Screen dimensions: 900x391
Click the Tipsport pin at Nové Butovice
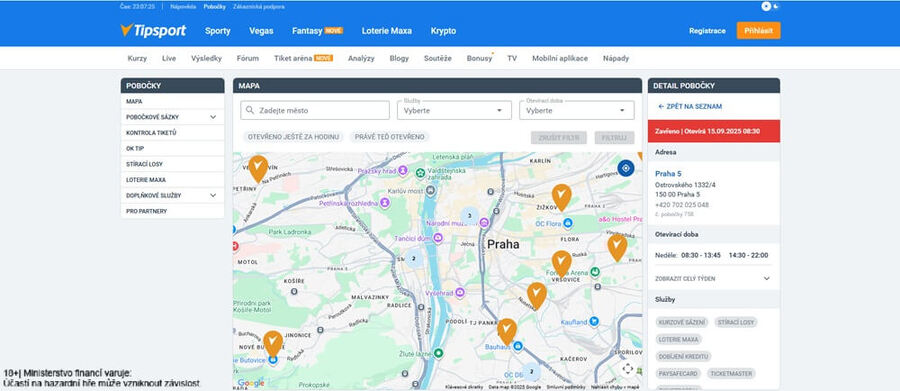(273, 344)
